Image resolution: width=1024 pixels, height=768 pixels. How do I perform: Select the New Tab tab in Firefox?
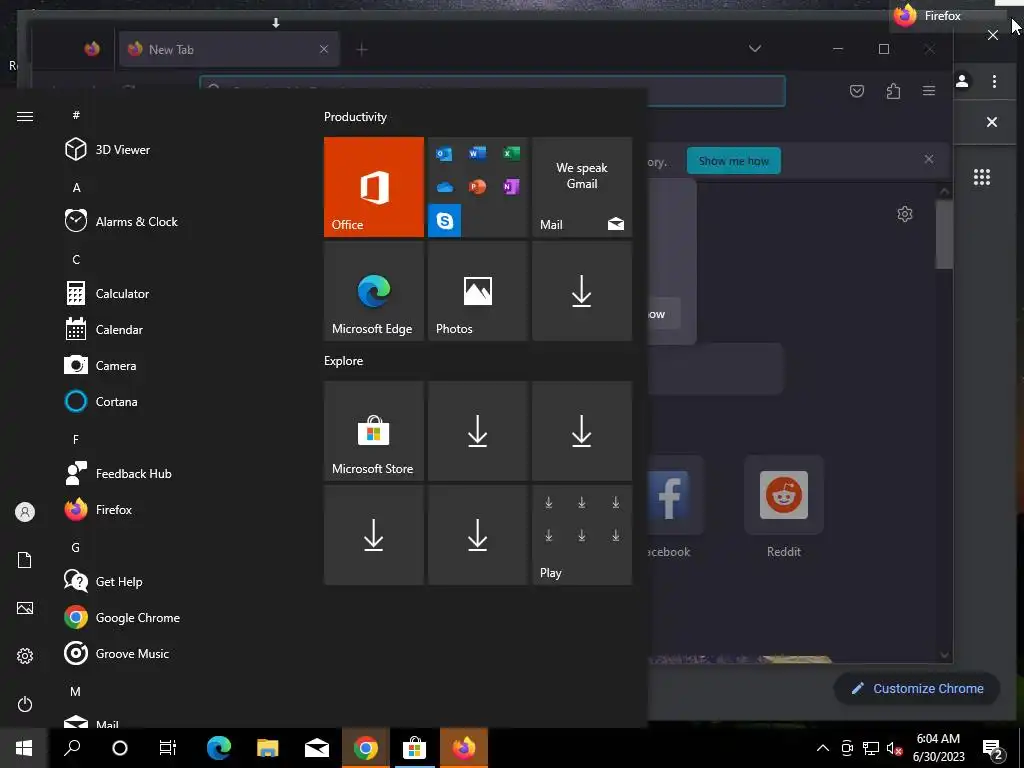[229, 50]
